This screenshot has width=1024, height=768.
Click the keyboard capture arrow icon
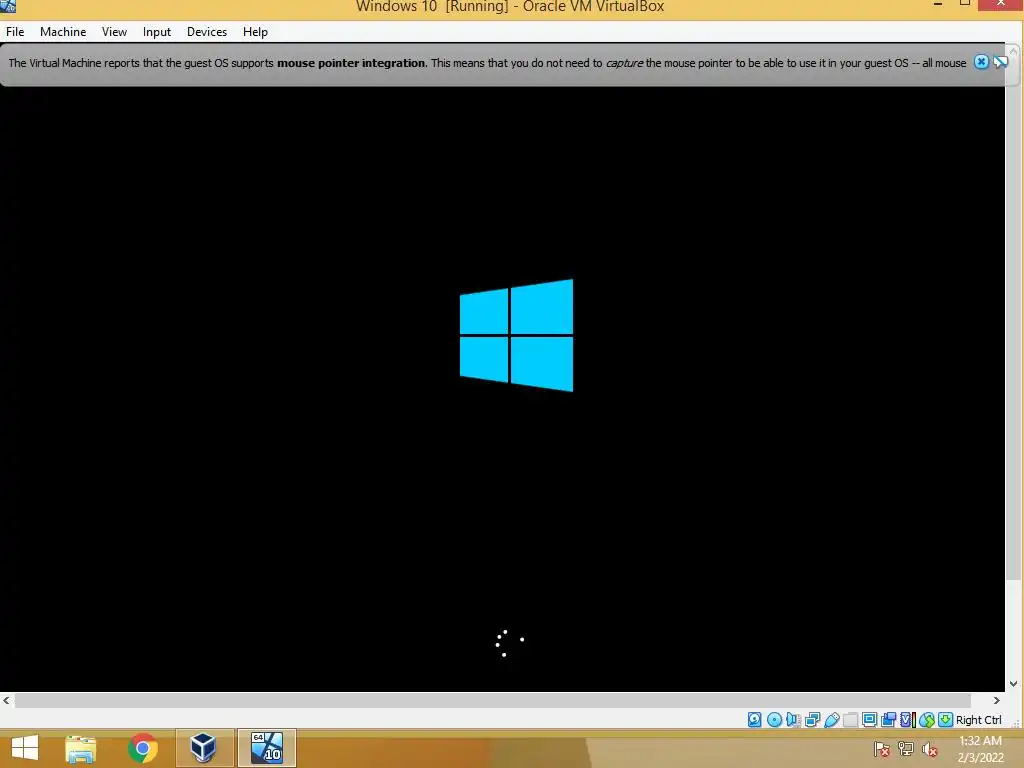click(946, 720)
